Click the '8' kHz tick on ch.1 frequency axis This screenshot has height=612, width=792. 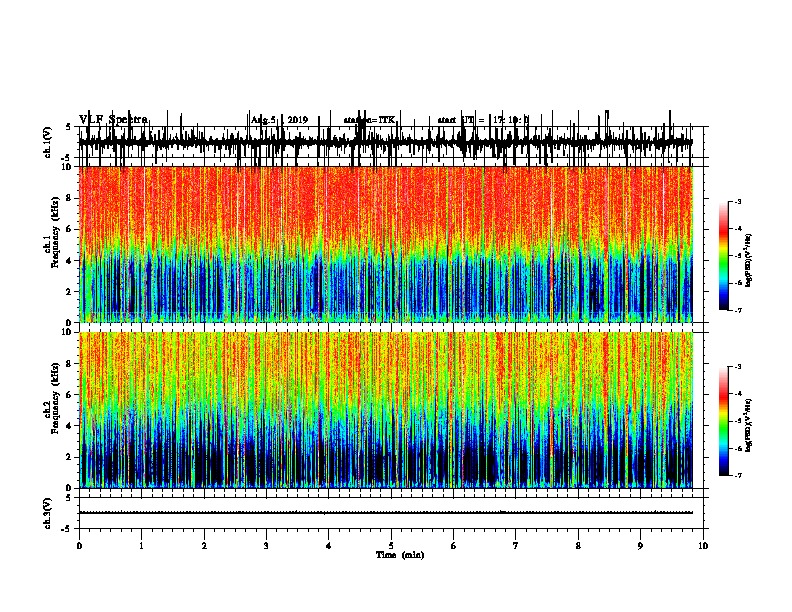coord(69,198)
